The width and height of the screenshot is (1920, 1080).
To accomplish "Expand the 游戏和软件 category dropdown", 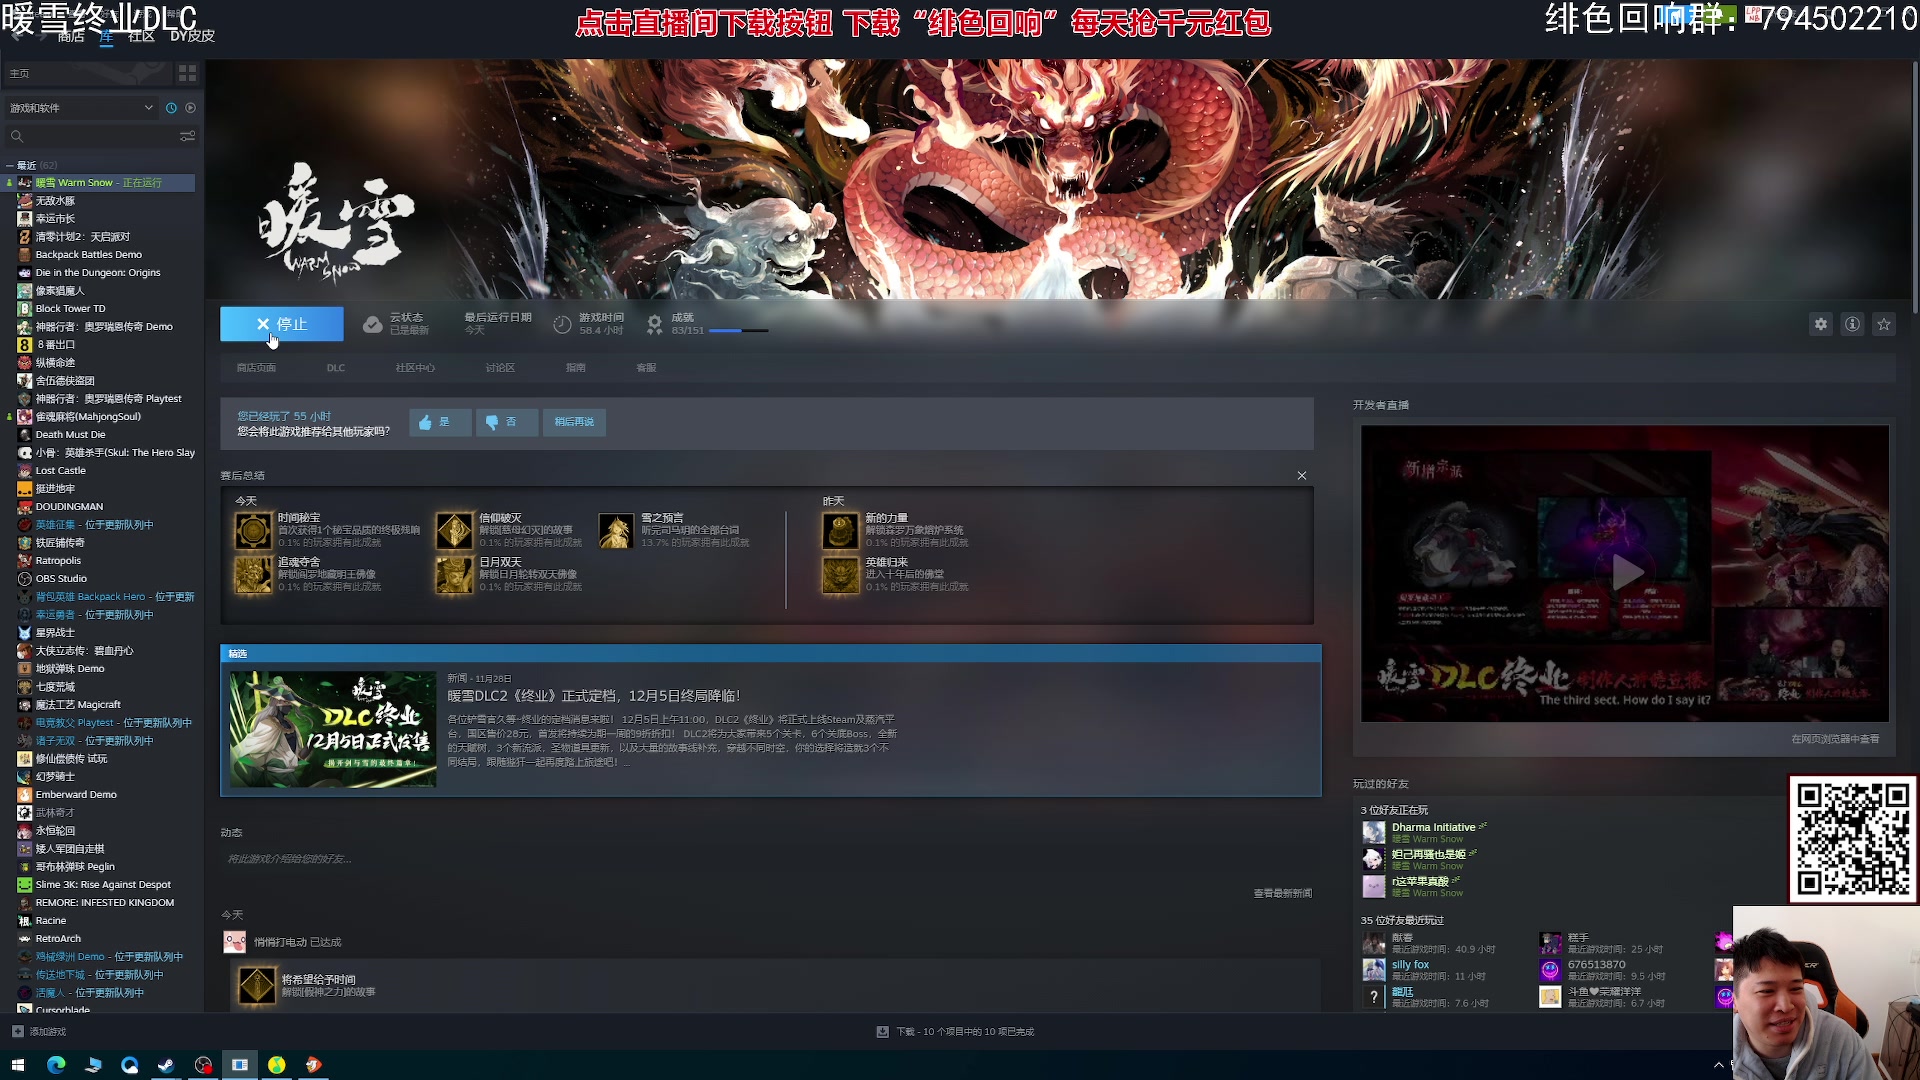I will pyautogui.click(x=81, y=108).
